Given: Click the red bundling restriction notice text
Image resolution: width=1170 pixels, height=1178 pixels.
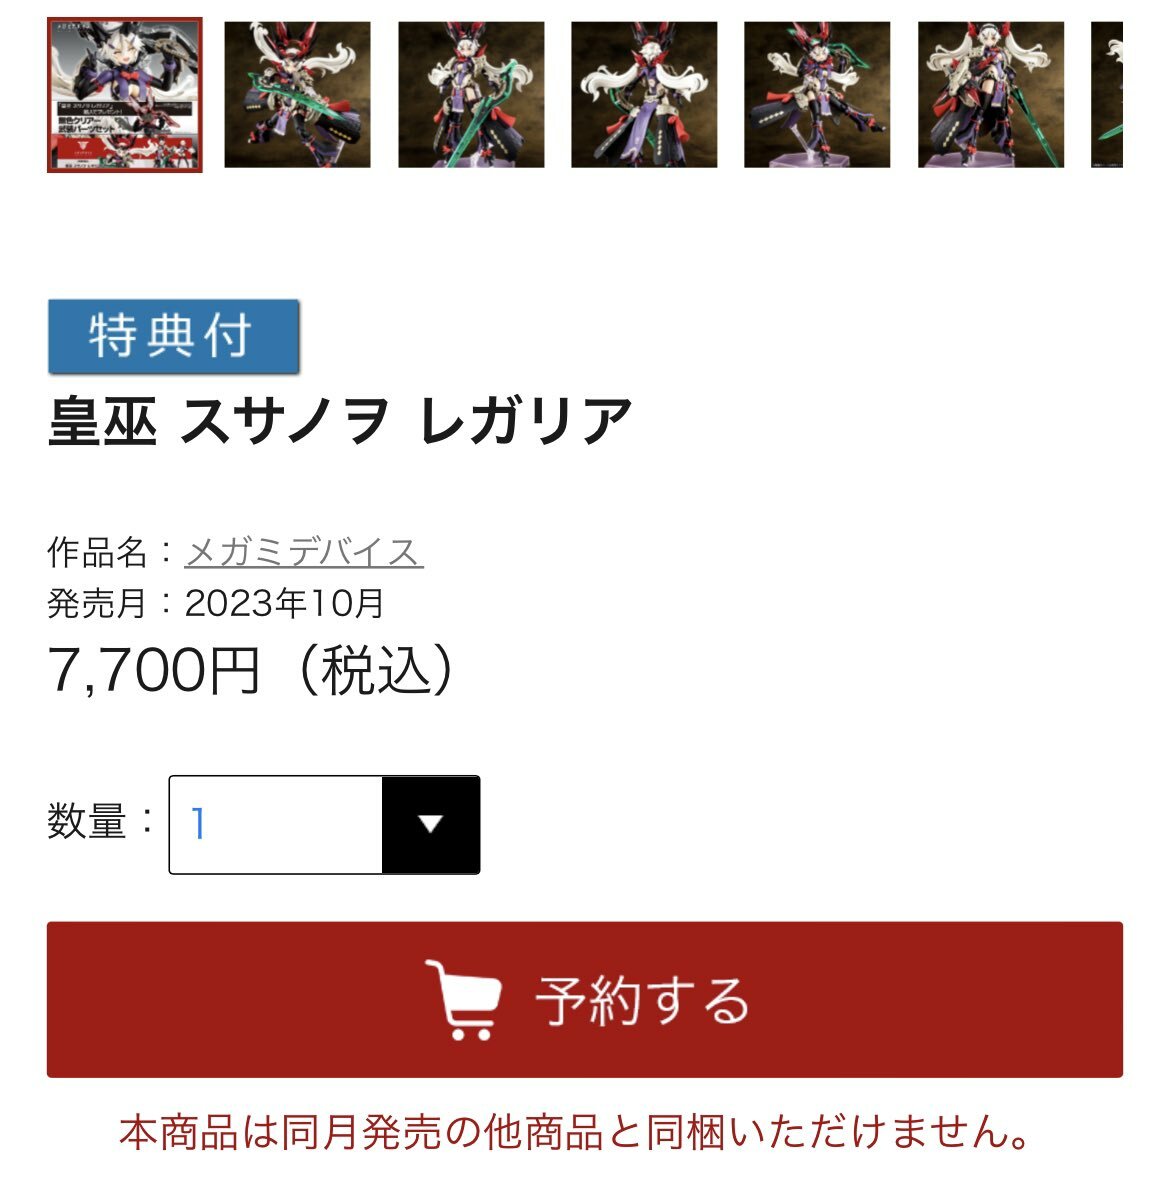Looking at the screenshot, I should click(x=575, y=1132).
